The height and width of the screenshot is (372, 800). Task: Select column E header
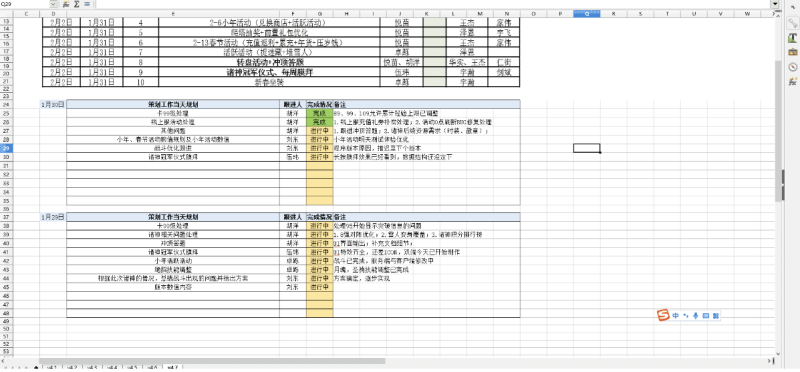pos(173,14)
